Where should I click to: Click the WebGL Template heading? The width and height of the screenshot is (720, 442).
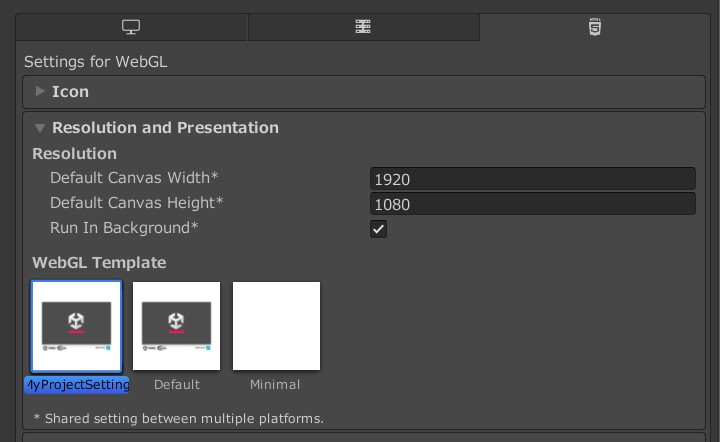pos(99,263)
